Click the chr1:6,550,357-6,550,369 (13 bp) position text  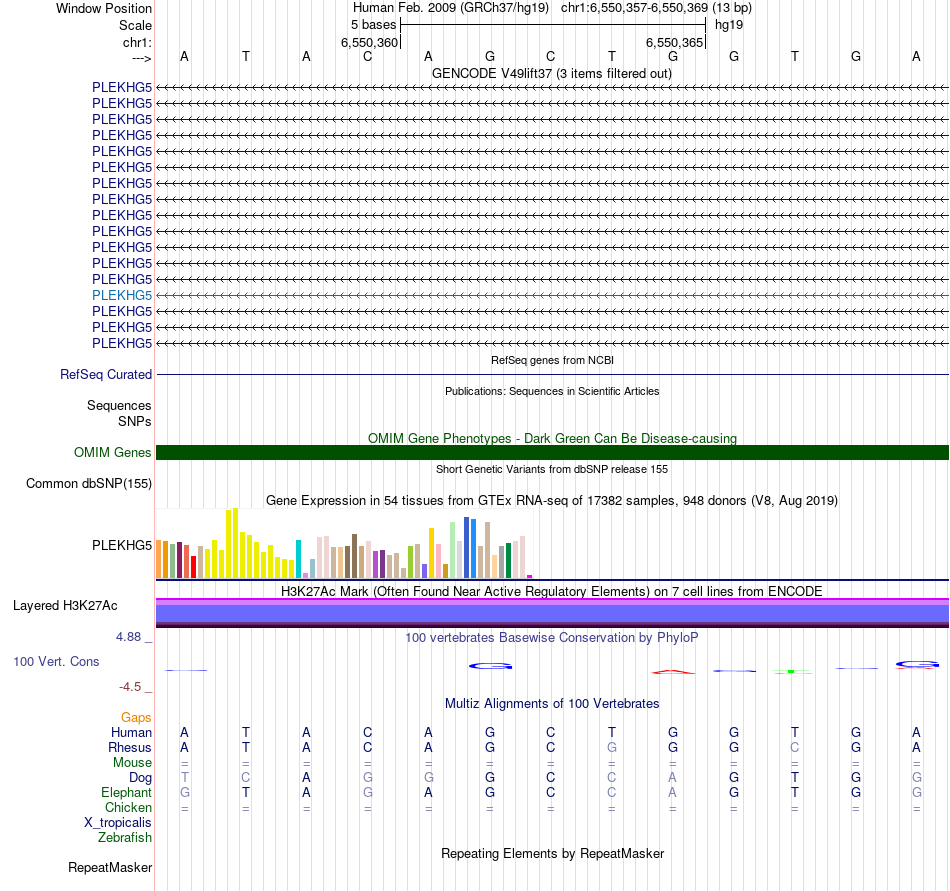pos(656,8)
